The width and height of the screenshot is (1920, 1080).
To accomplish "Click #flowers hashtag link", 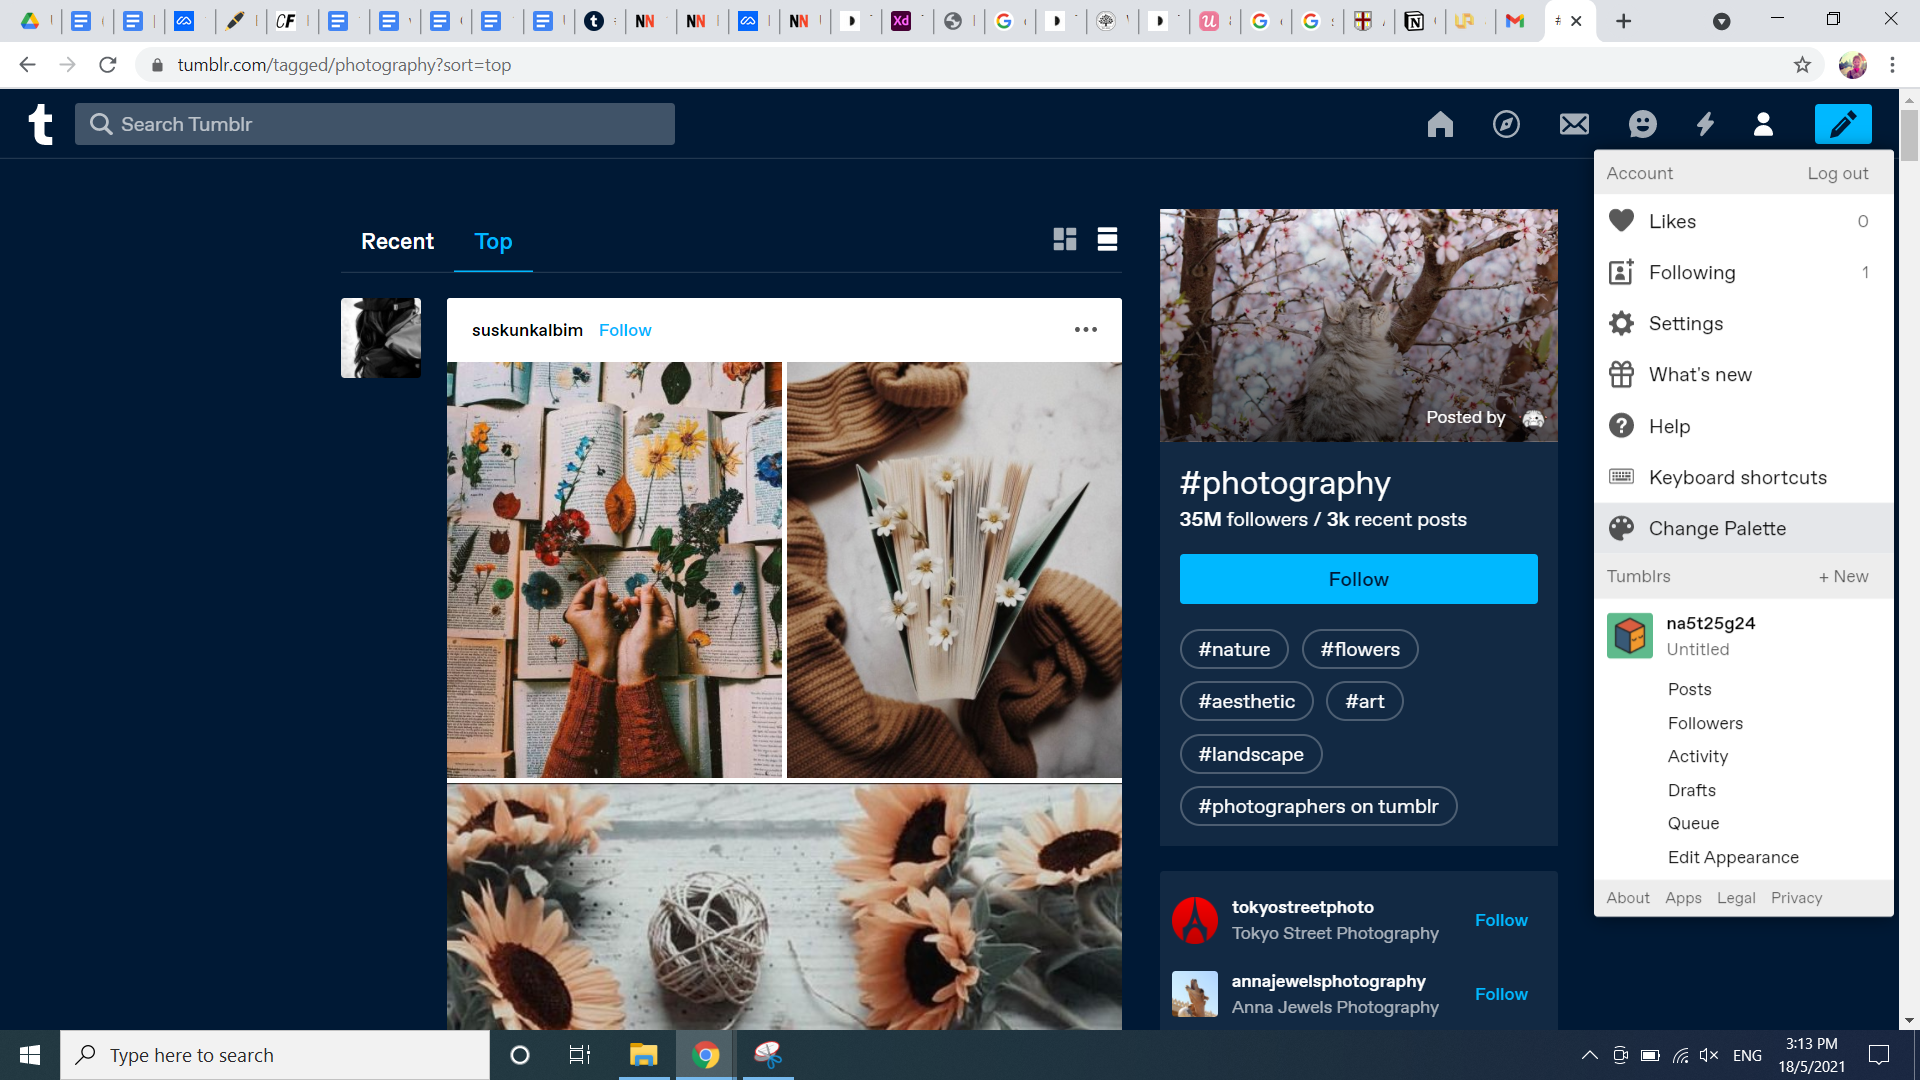I will point(1360,647).
